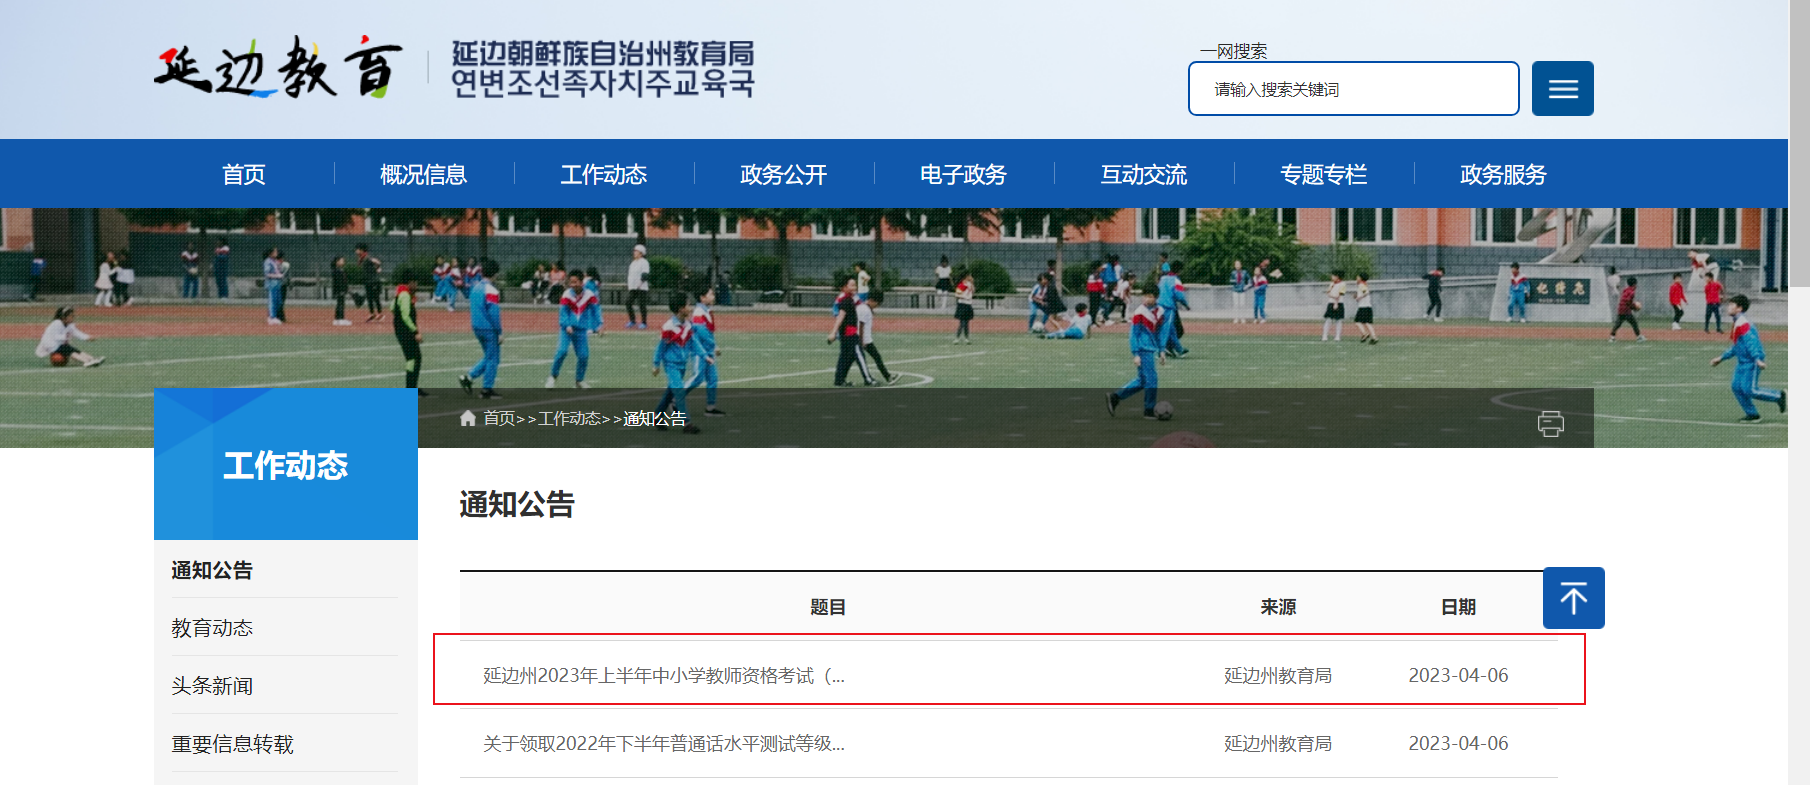The image size is (1810, 785).
Task: Click 首页 breadcrumb link
Action: [499, 418]
